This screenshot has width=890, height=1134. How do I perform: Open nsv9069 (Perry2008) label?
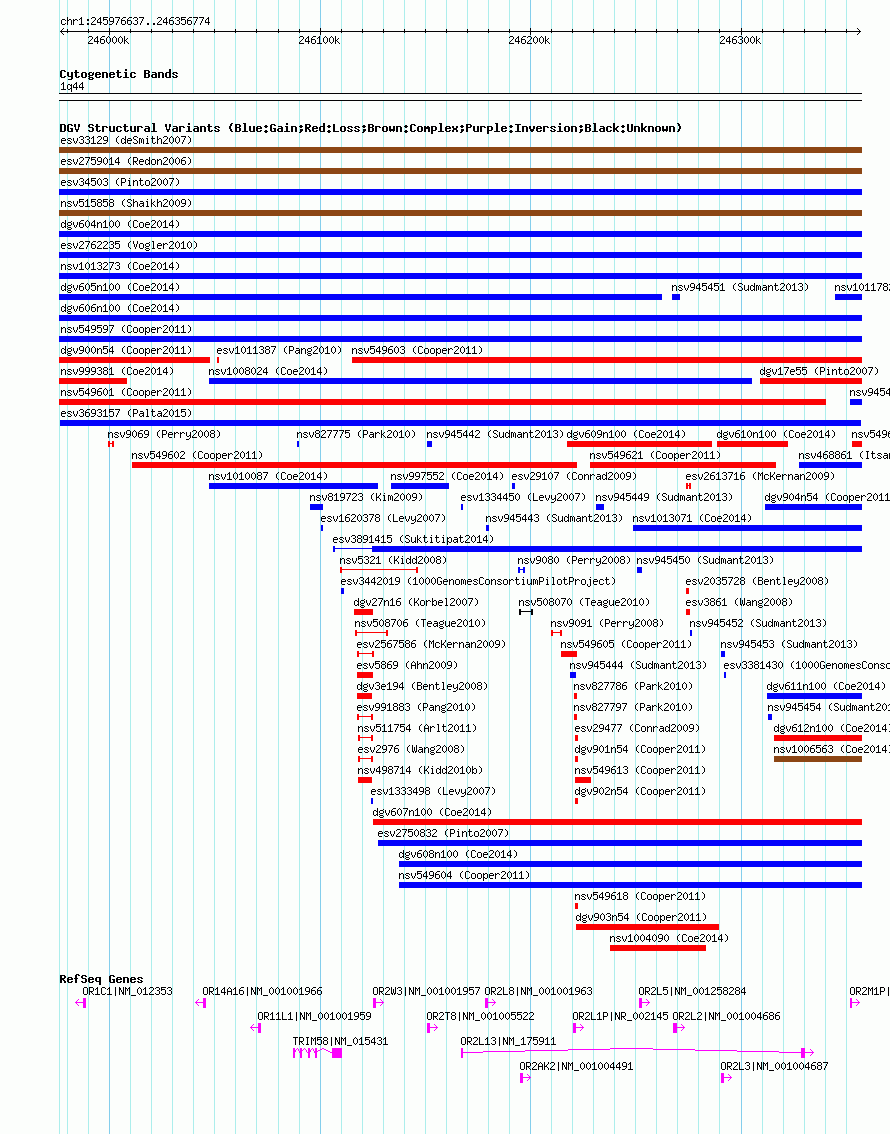[x=164, y=434]
